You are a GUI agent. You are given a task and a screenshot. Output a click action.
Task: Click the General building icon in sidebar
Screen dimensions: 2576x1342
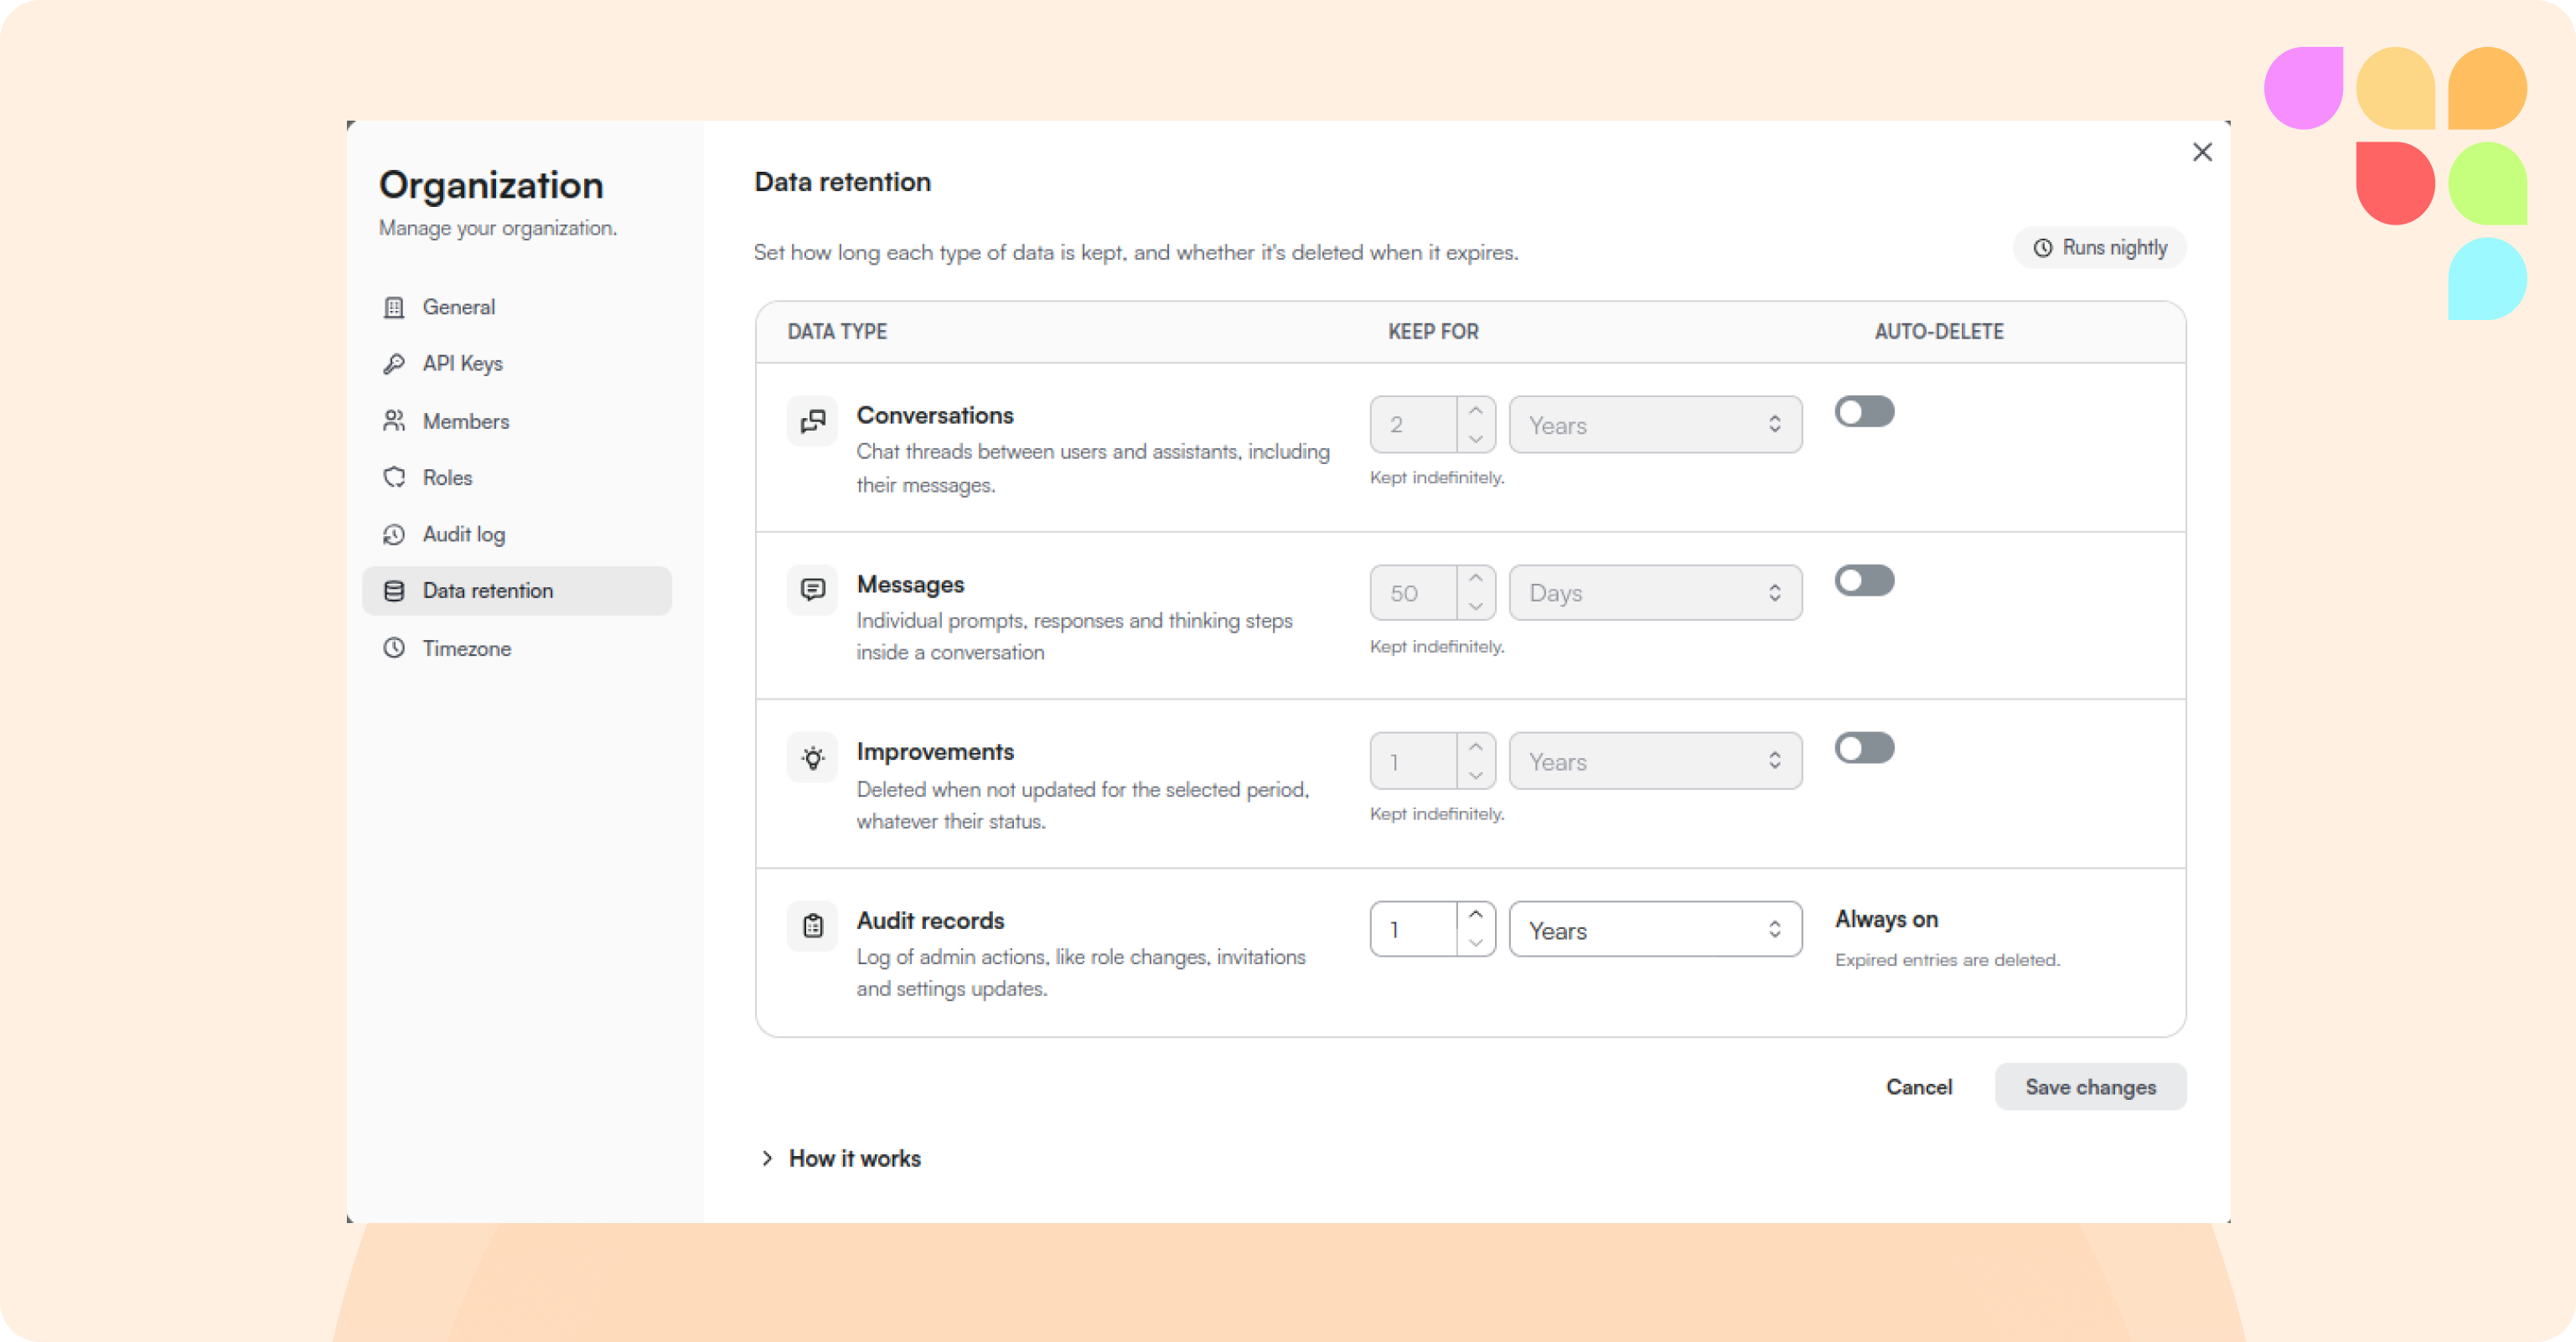[394, 307]
